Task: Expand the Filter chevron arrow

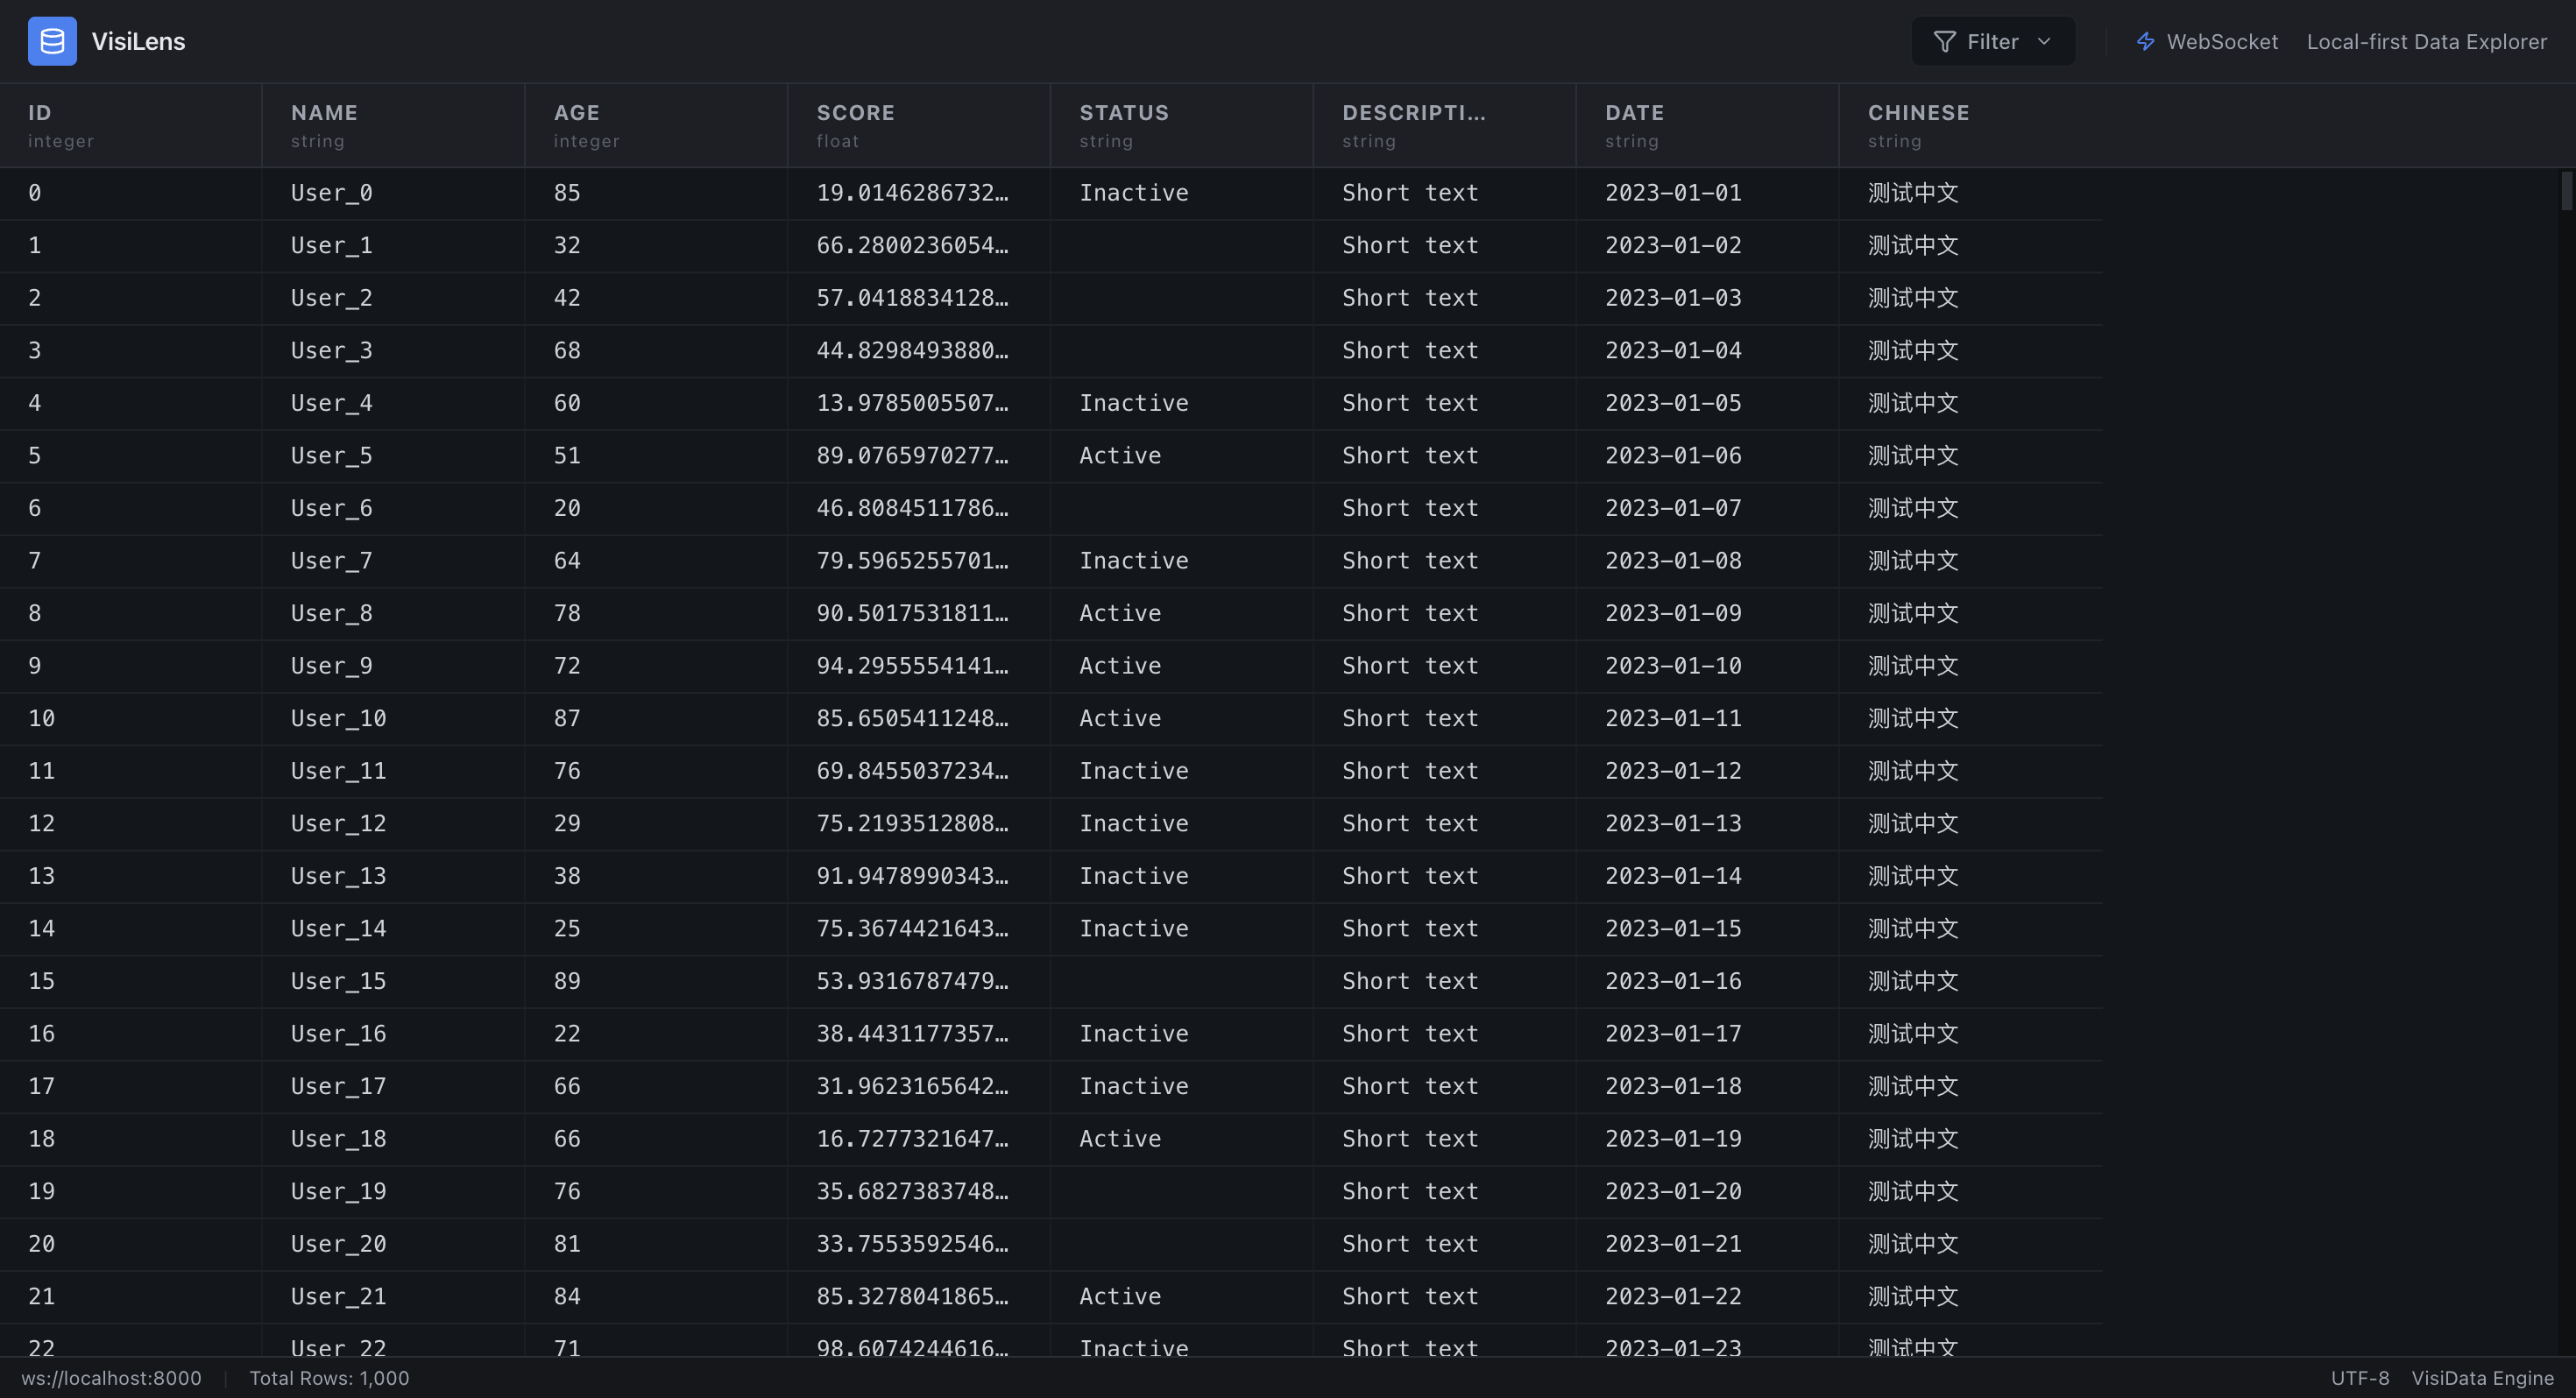Action: pos(2044,41)
